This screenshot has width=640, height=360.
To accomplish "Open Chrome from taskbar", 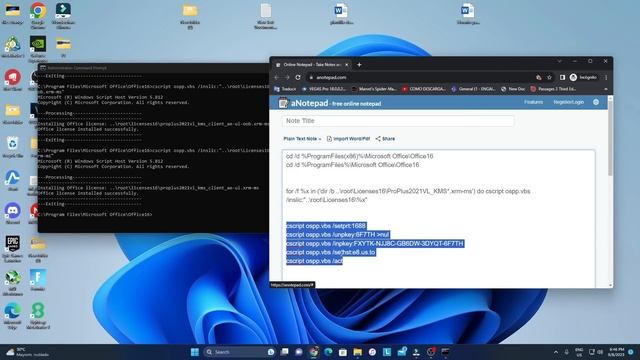I will coord(313,352).
